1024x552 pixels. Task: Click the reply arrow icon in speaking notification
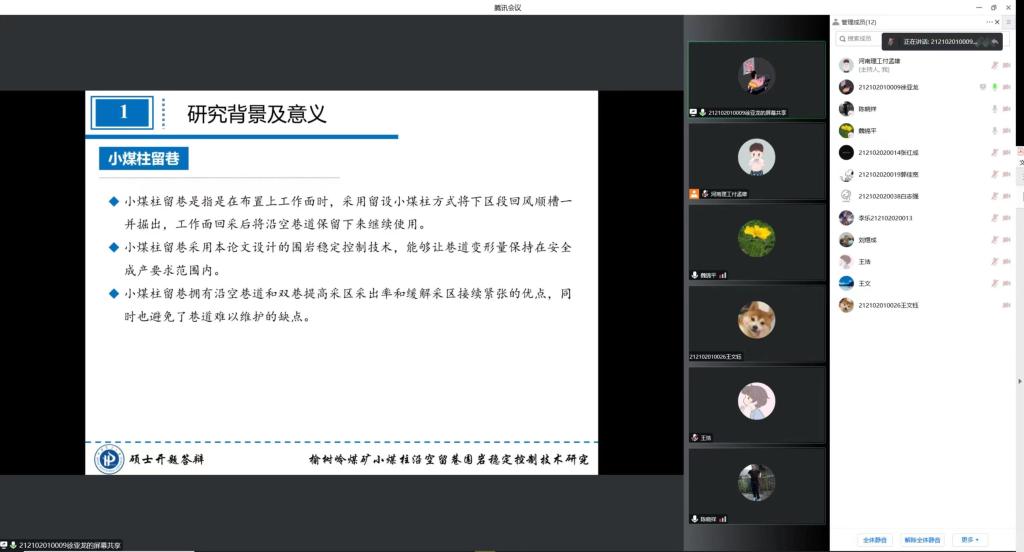(995, 42)
